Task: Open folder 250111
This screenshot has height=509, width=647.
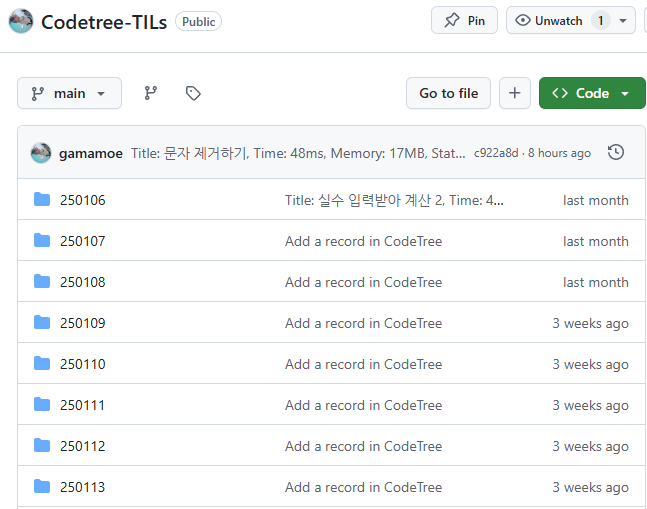Action: (x=82, y=405)
